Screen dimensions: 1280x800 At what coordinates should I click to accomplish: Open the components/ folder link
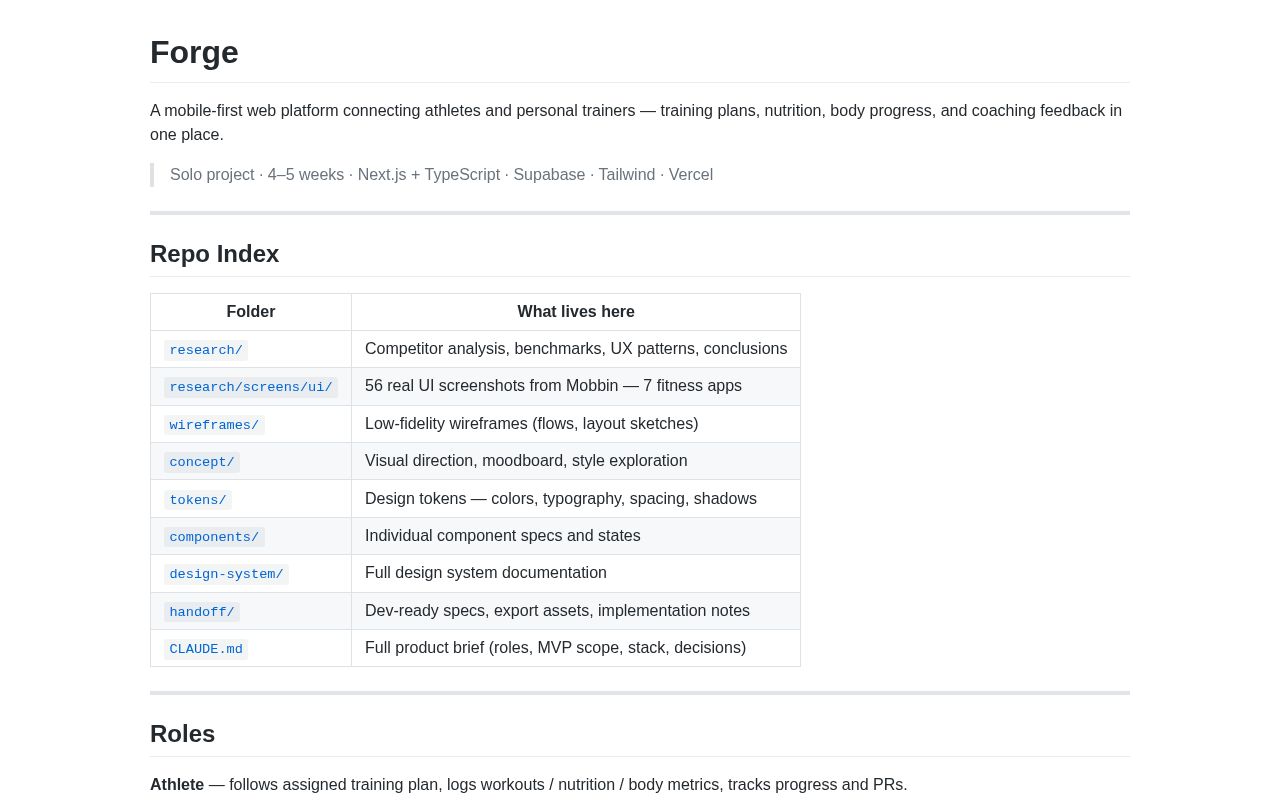(214, 537)
